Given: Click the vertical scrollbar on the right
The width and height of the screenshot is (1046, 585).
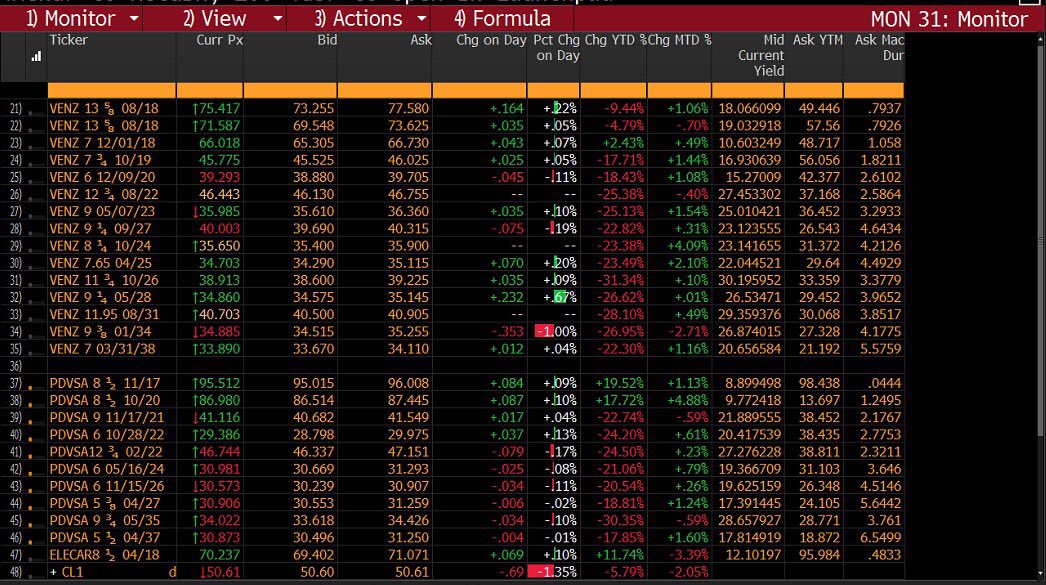Looking at the screenshot, I should point(1041,240).
